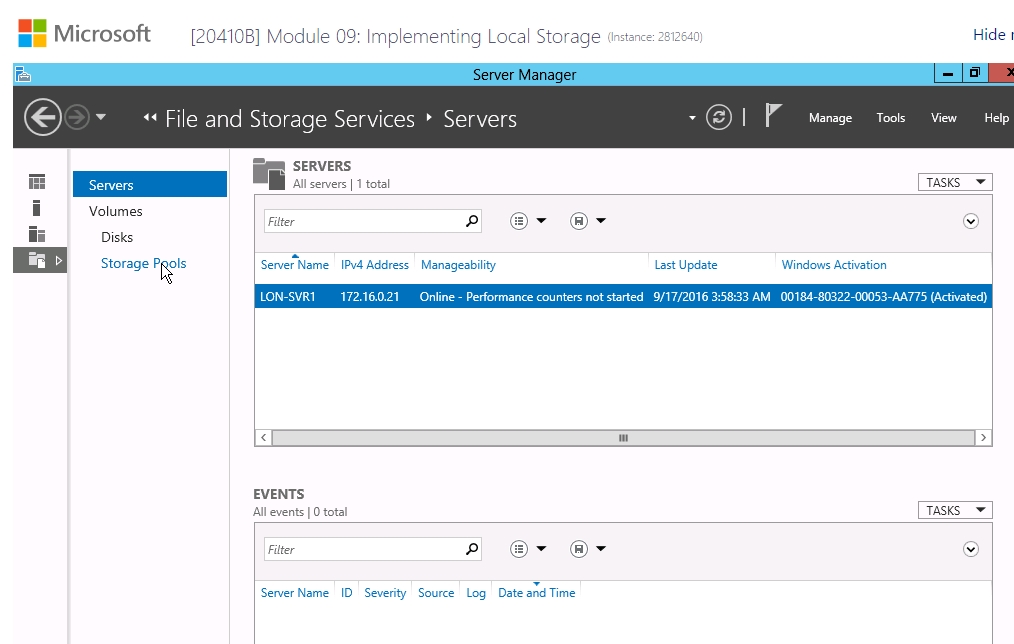This screenshot has height=644, width=1014.
Task: Sort Events by Log column
Action: coord(475,592)
